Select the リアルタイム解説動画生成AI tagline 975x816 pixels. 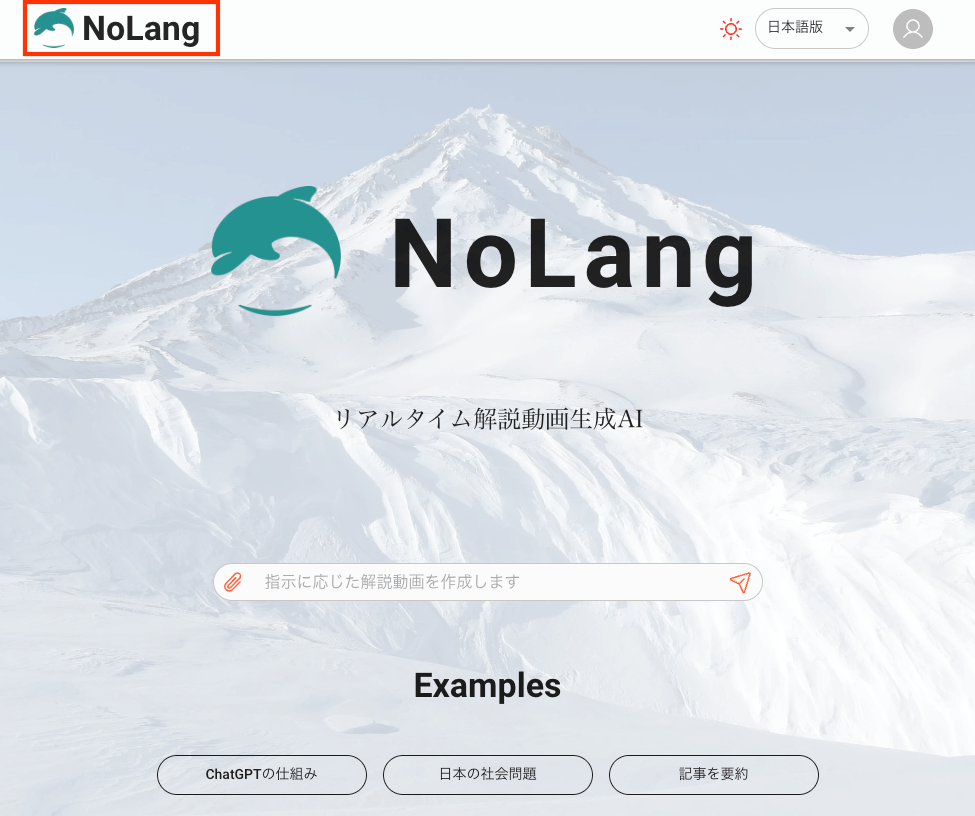(x=489, y=419)
